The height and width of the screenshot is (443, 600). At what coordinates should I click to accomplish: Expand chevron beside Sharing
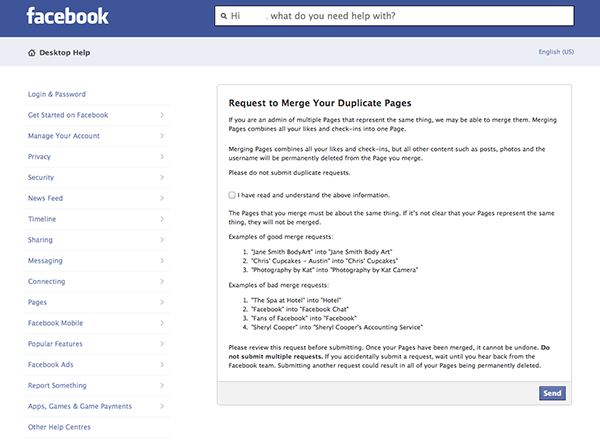click(162, 240)
